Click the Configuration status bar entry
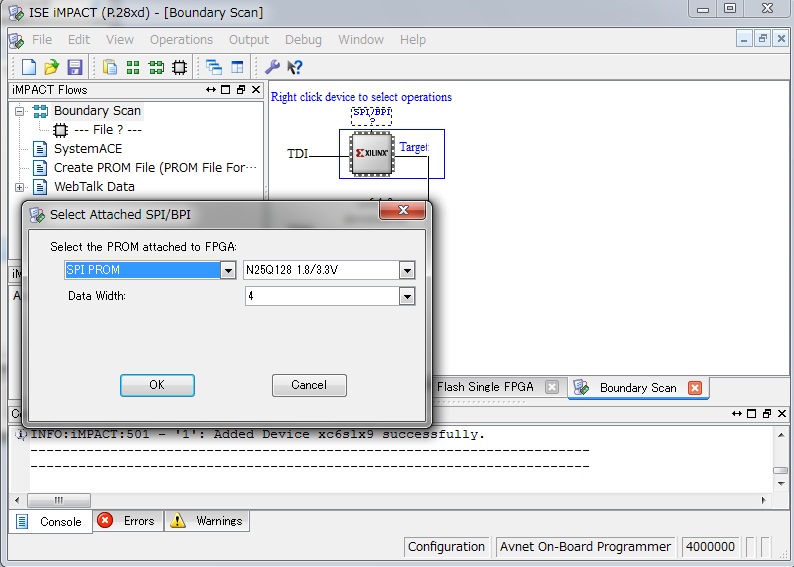Image resolution: width=794 pixels, height=567 pixels. tap(446, 547)
